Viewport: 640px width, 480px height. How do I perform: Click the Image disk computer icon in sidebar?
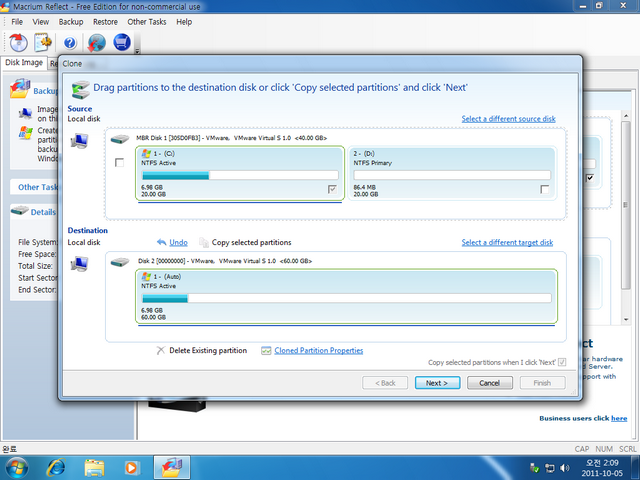(x=25, y=113)
